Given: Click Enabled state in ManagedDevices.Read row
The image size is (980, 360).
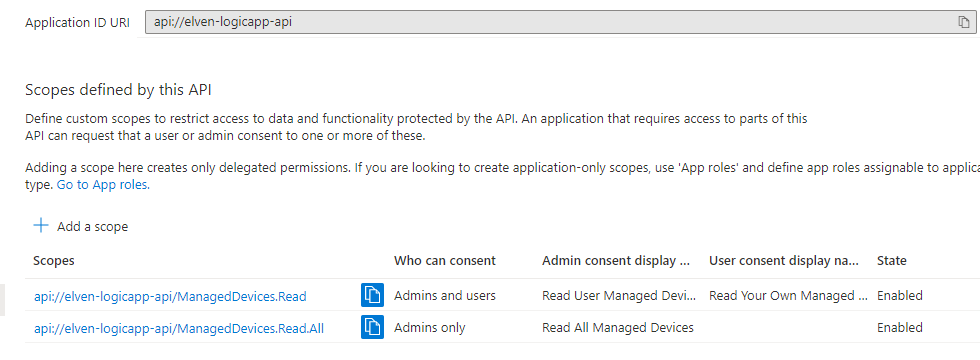Looking at the screenshot, I should pyautogui.click(x=899, y=296).
